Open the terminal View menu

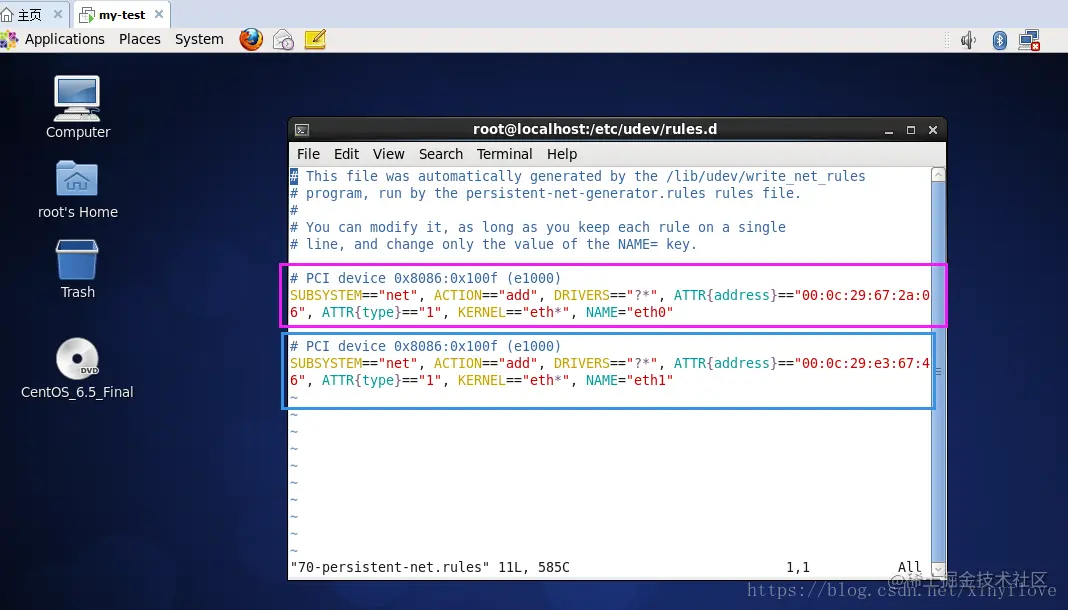coord(388,155)
